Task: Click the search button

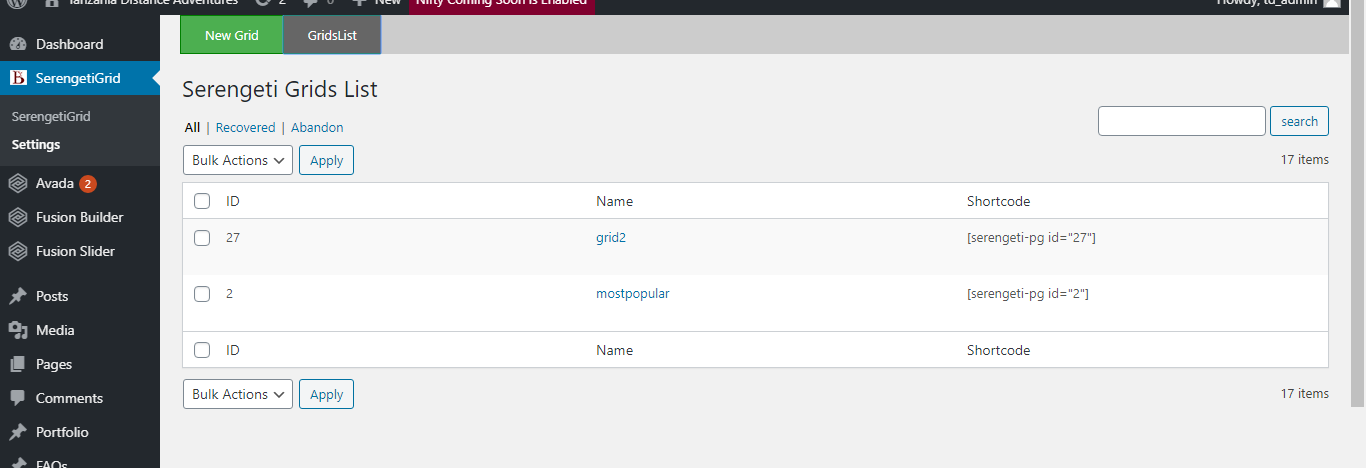Action: [x=1299, y=121]
